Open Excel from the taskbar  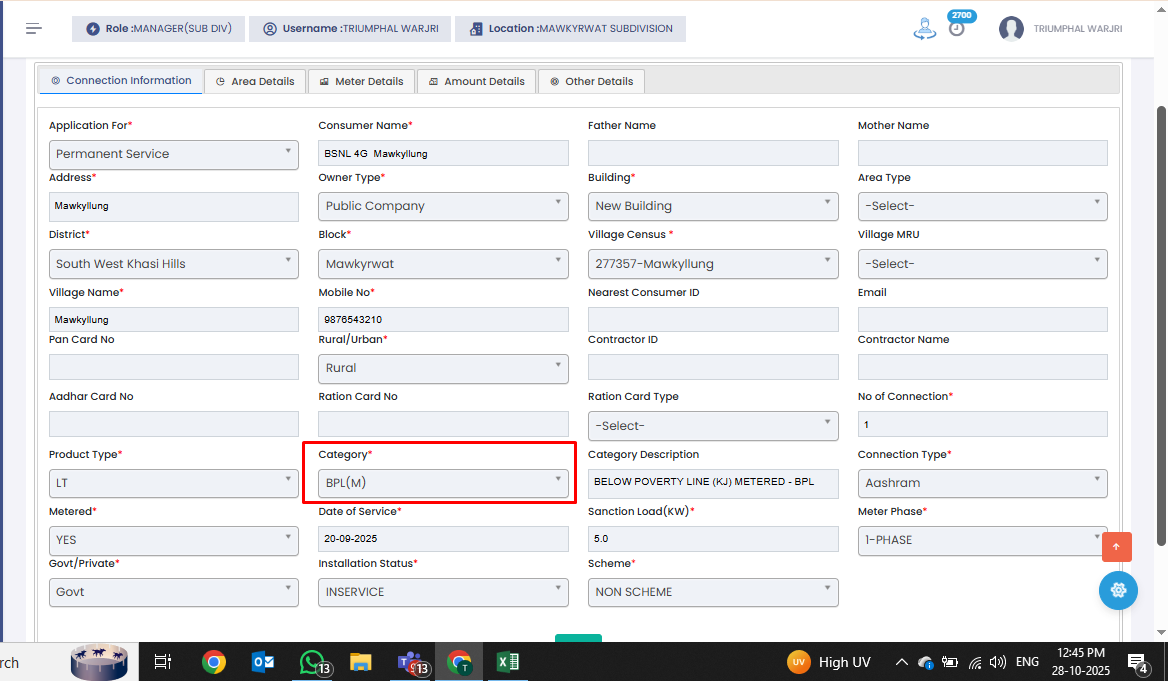(x=508, y=662)
